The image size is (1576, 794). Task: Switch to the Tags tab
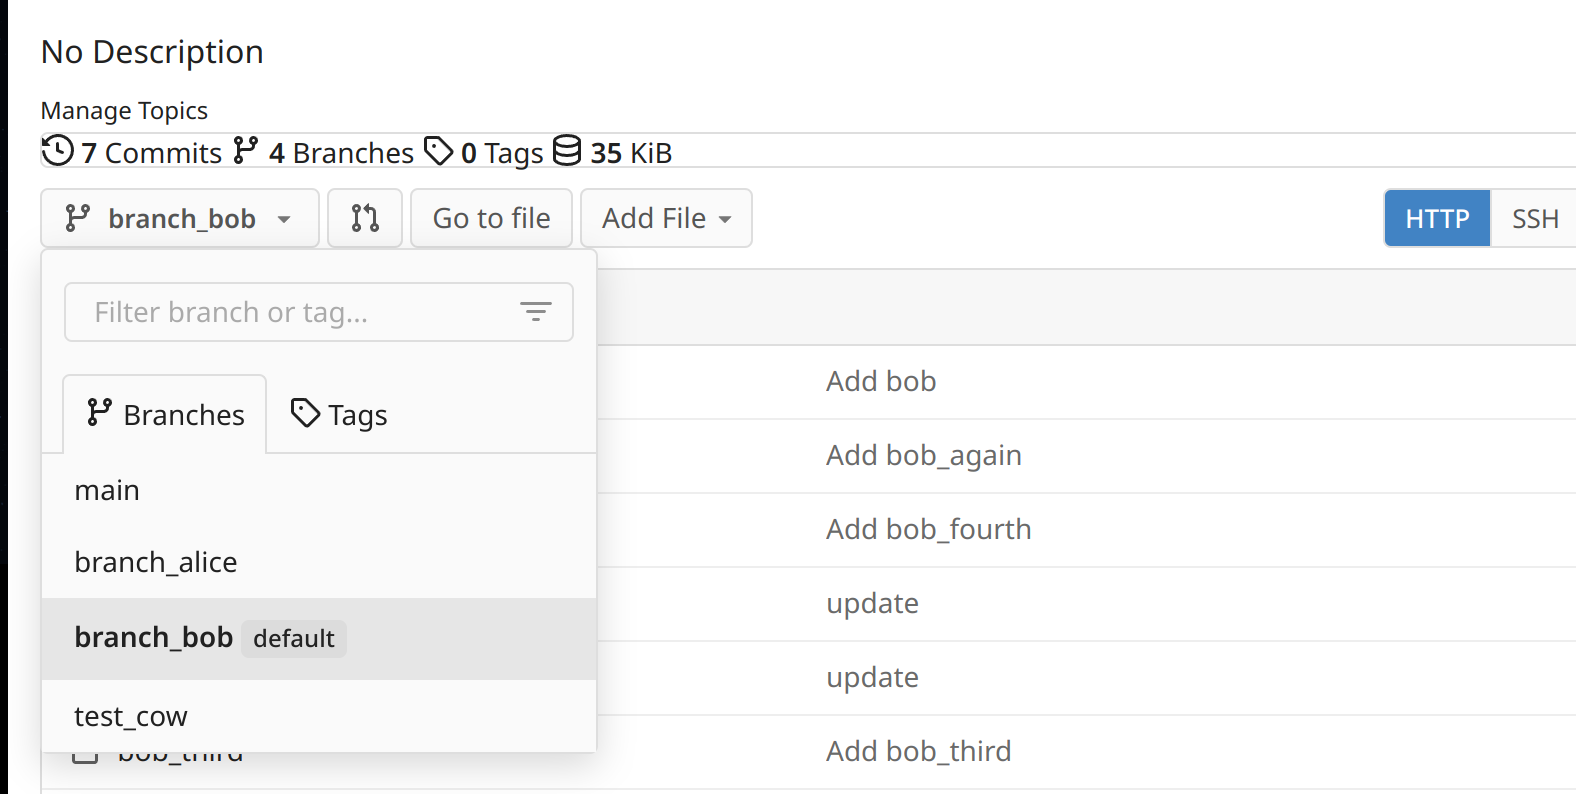click(x=339, y=414)
